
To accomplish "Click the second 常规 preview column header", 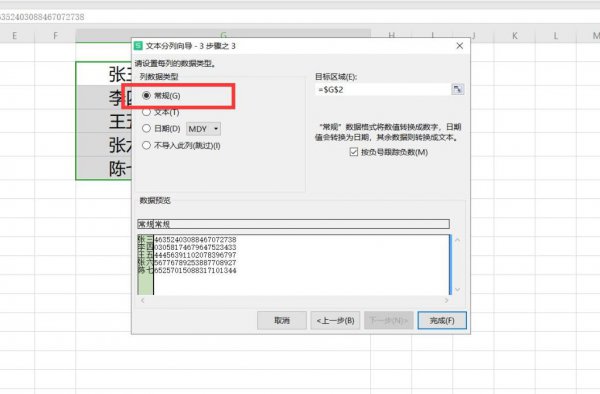I will click(162, 224).
